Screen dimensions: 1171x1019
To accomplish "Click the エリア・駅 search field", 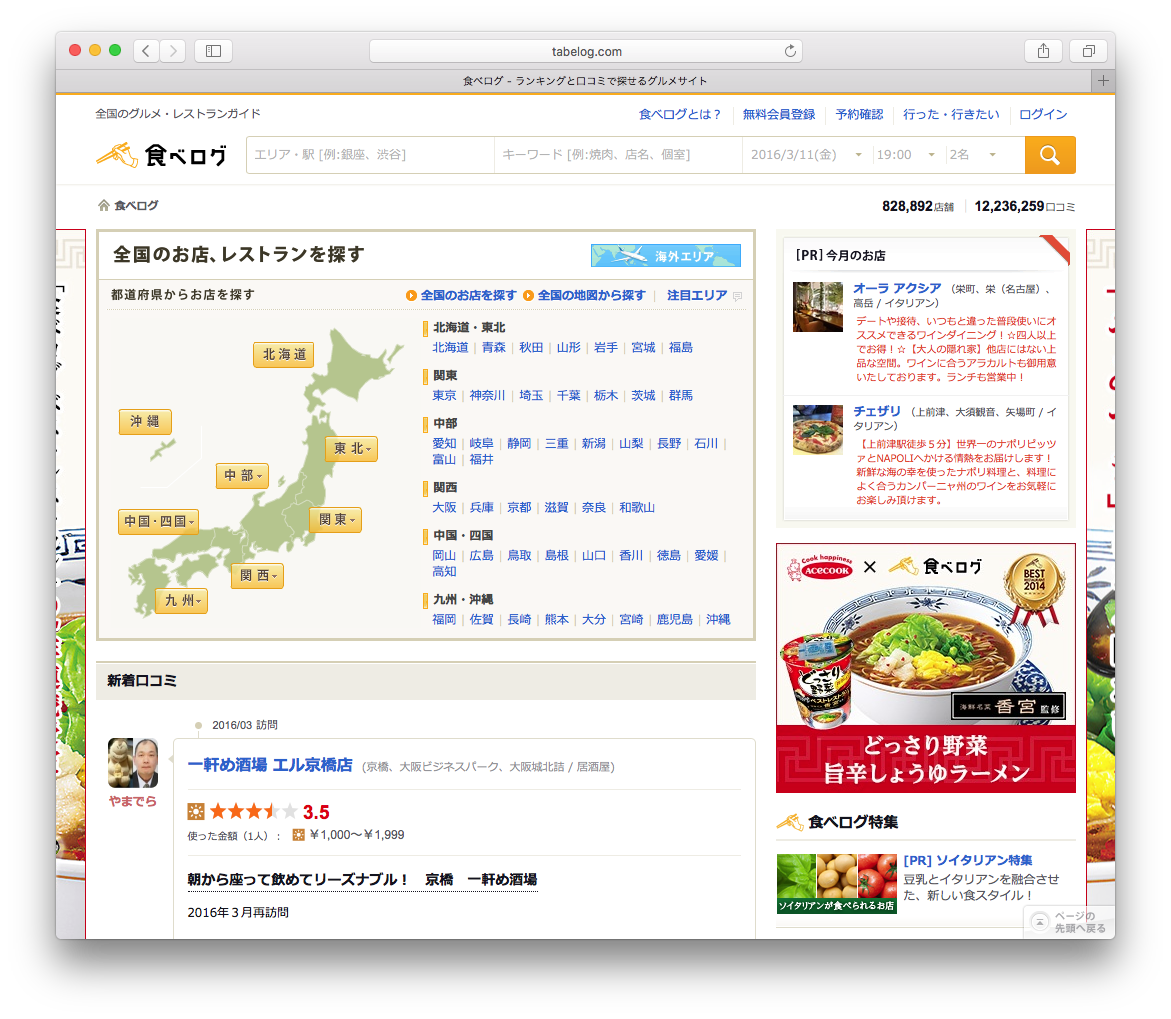I will tap(370, 155).
